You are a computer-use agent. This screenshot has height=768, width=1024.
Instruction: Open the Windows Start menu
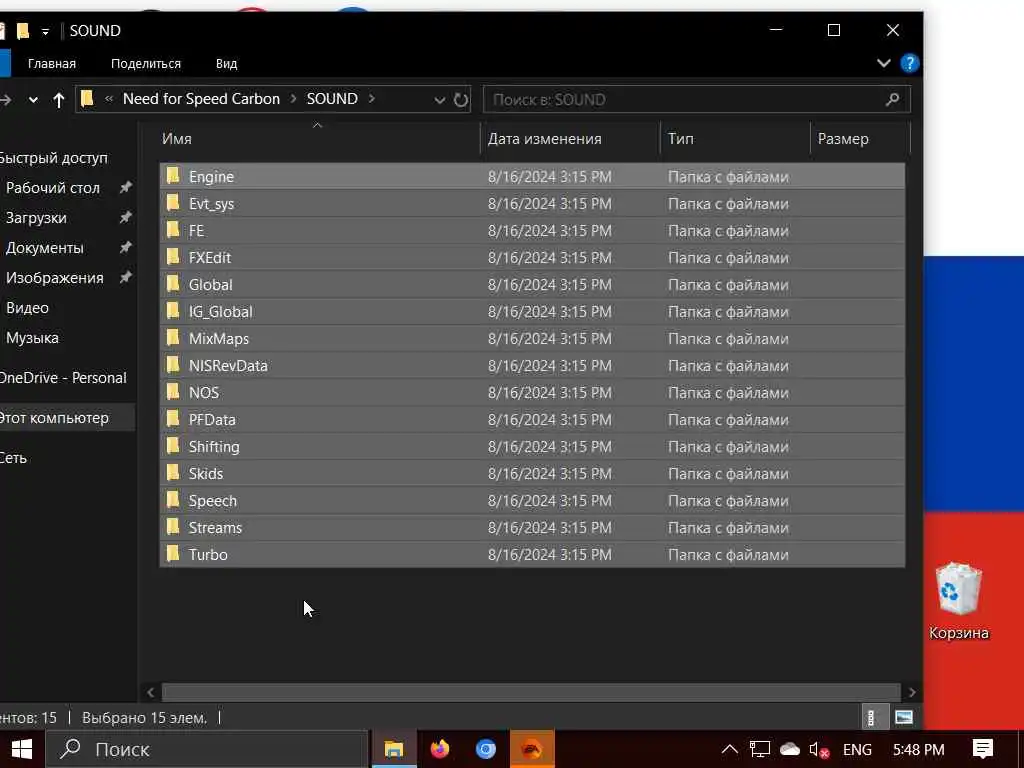[22, 749]
